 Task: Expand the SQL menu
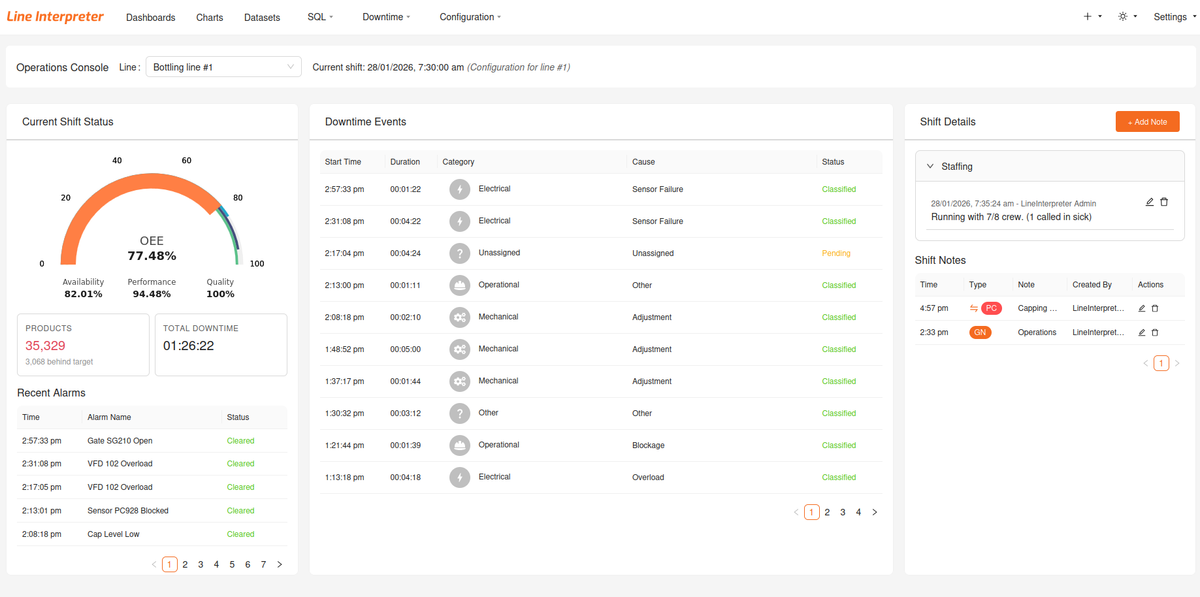click(x=320, y=17)
